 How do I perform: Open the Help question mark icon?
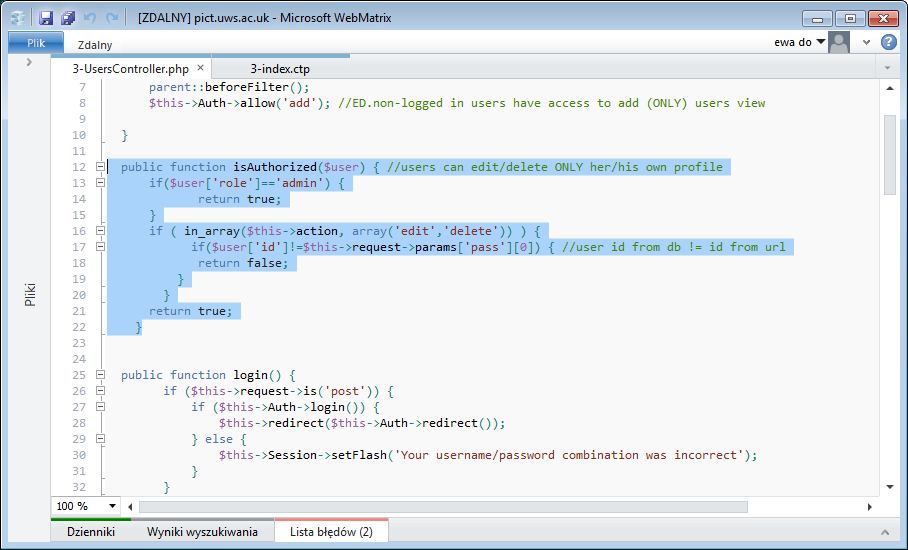coord(888,42)
